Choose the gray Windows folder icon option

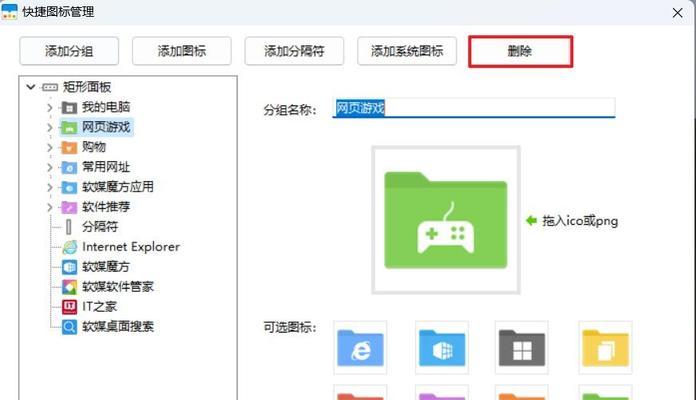pos(522,348)
